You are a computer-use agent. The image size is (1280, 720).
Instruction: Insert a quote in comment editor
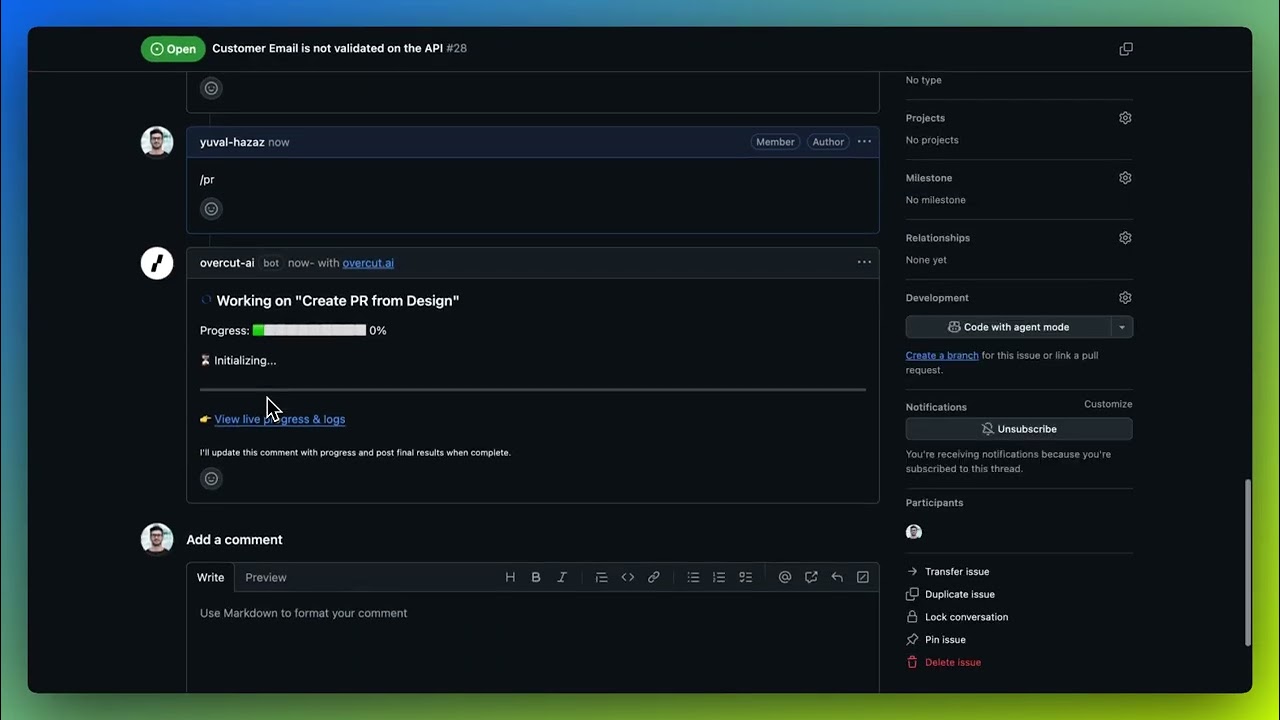pos(601,577)
